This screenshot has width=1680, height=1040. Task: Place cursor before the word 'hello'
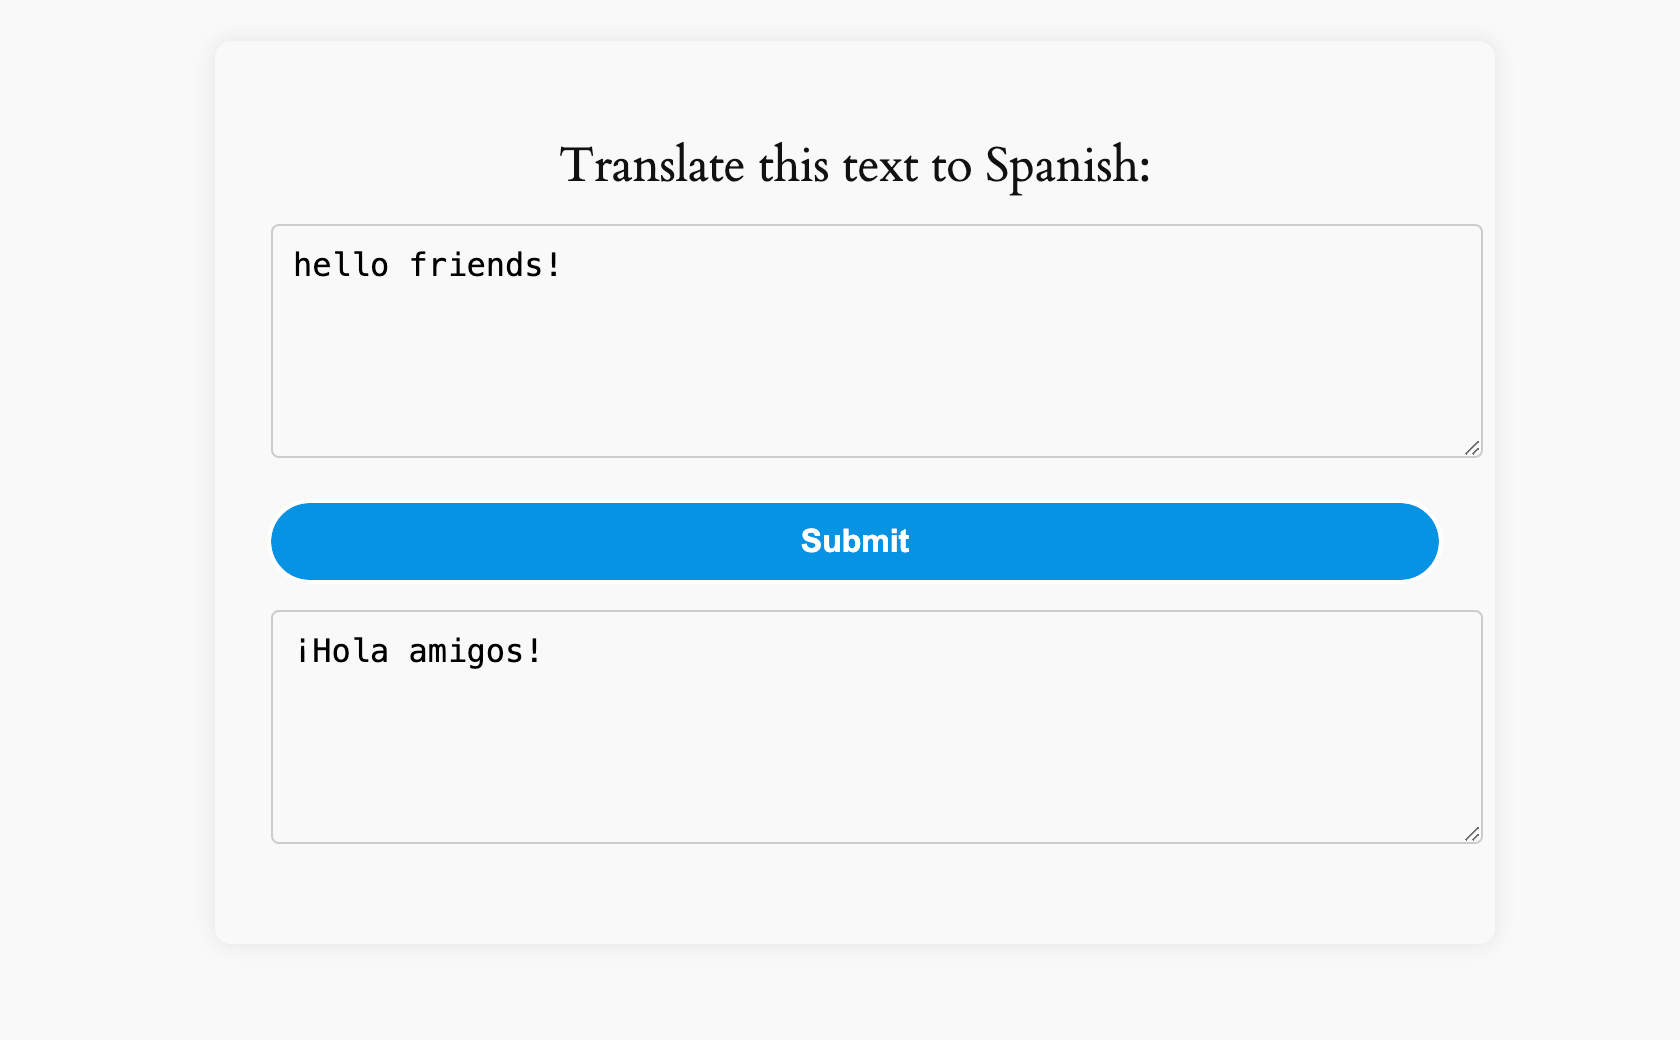coord(294,264)
